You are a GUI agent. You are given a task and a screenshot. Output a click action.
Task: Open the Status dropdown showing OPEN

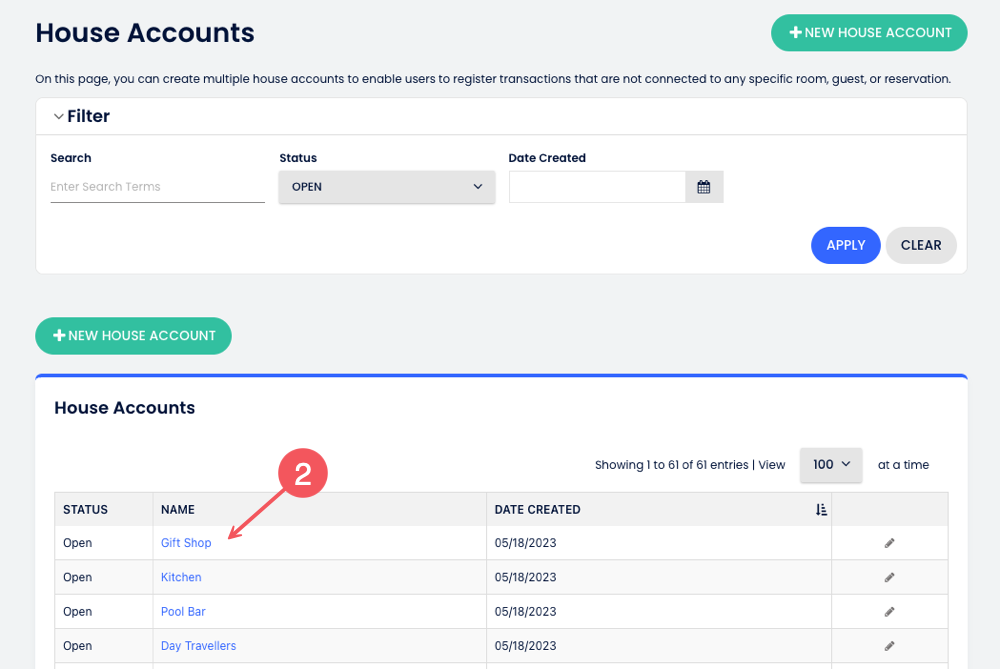386,187
